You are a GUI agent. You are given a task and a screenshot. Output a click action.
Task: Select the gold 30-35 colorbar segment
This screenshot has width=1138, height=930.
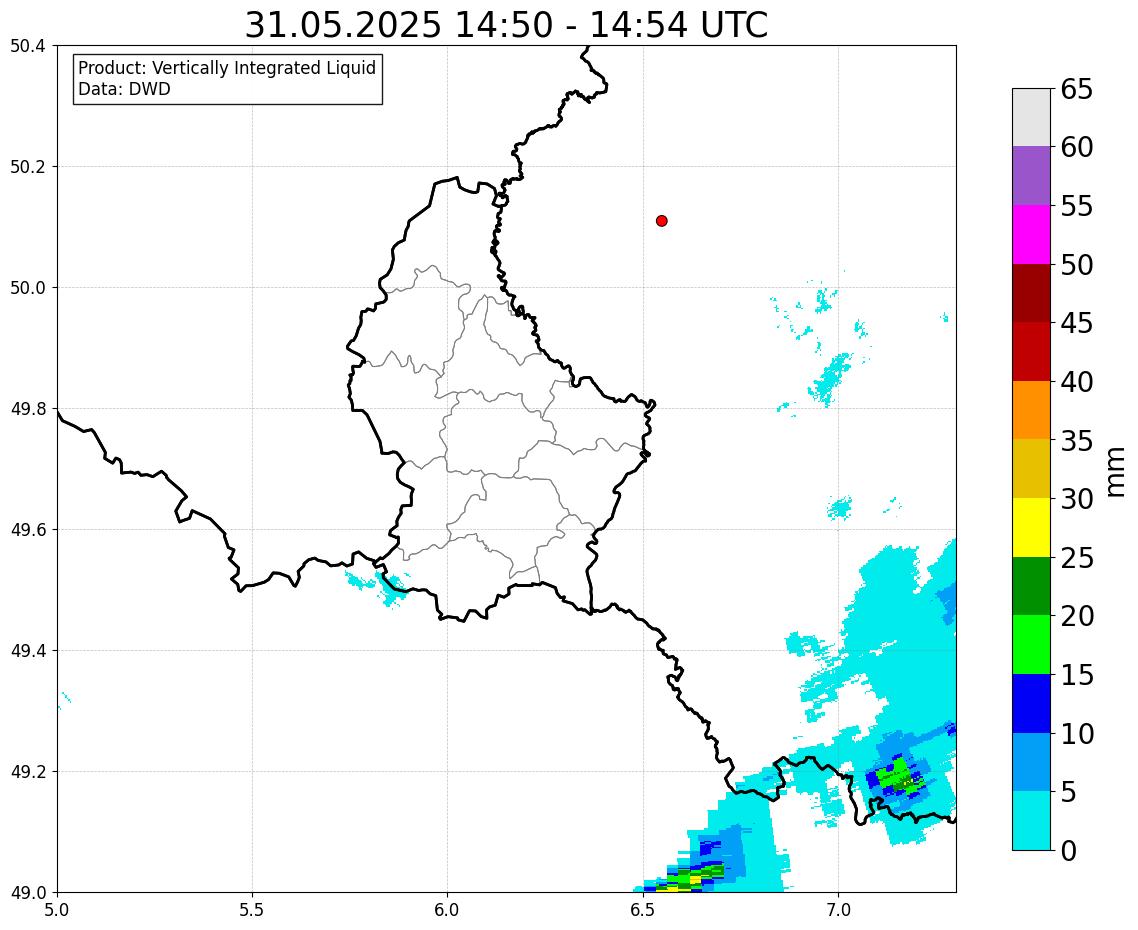click(1031, 468)
